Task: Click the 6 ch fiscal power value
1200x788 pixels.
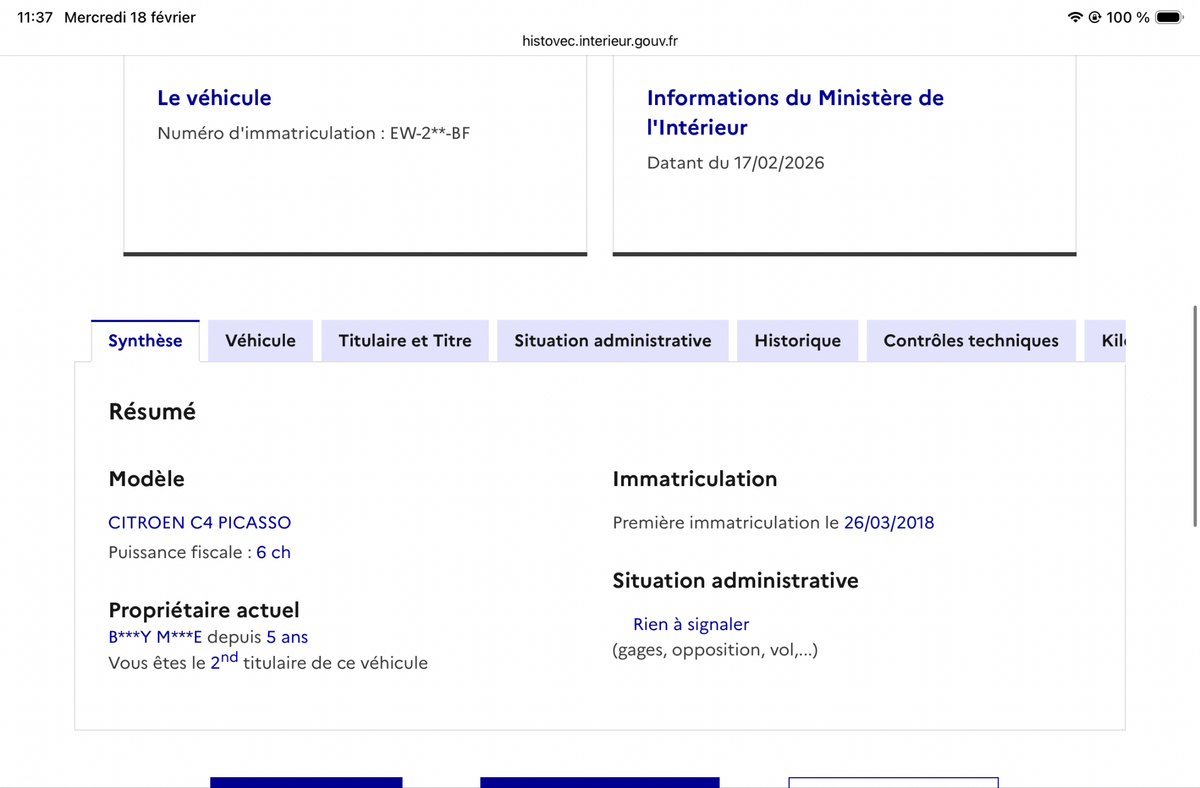Action: click(273, 552)
